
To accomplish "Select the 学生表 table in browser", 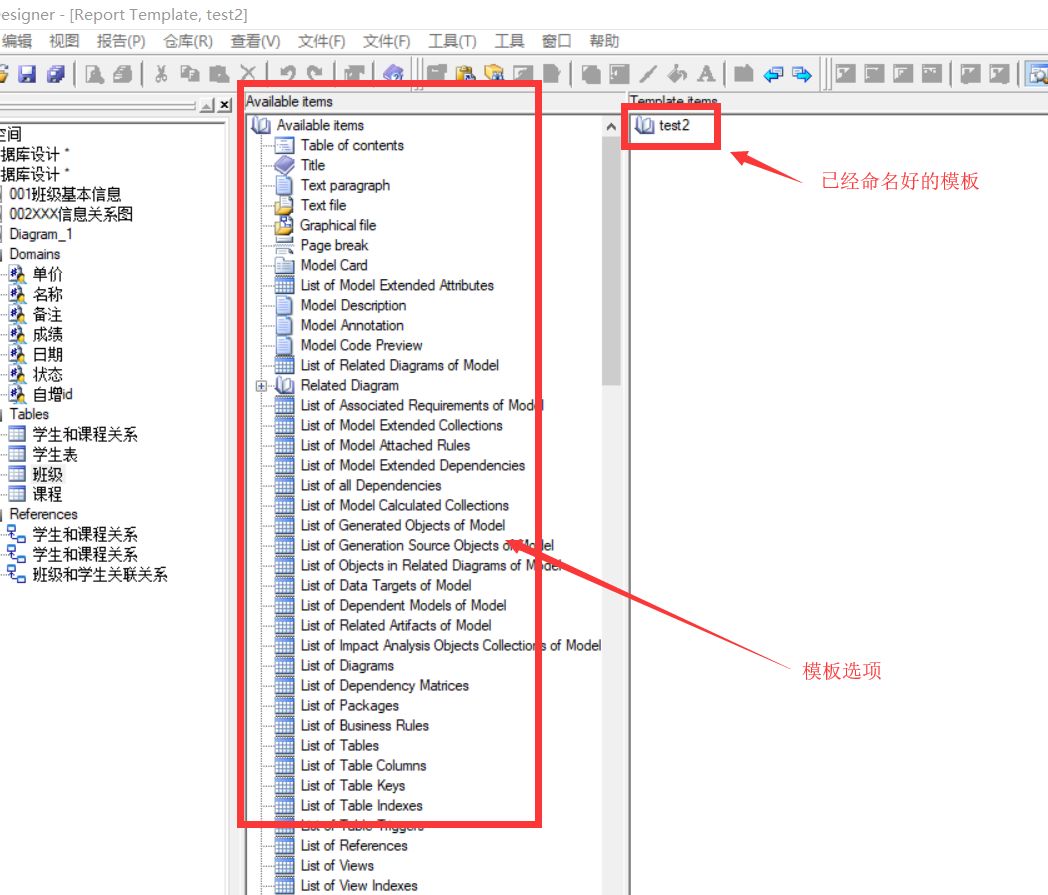I will click(x=55, y=455).
